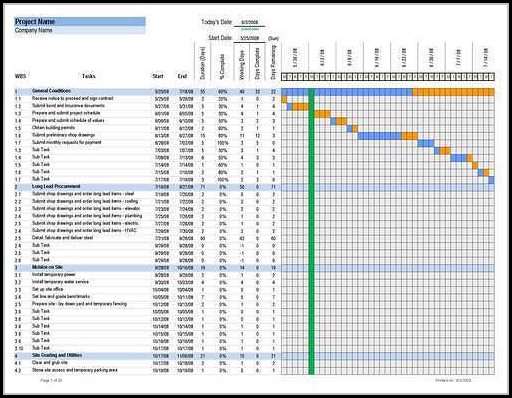The width and height of the screenshot is (512, 398).
Task: Click Gantt bar for project schedule task
Action: click(322, 114)
